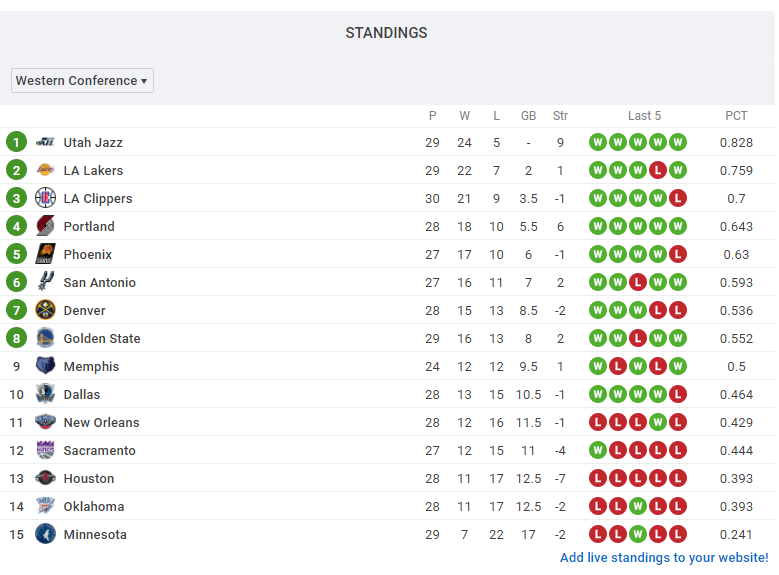Screen dimensions: 779x575
Task: Sort standings by PCT column header
Action: (x=736, y=116)
